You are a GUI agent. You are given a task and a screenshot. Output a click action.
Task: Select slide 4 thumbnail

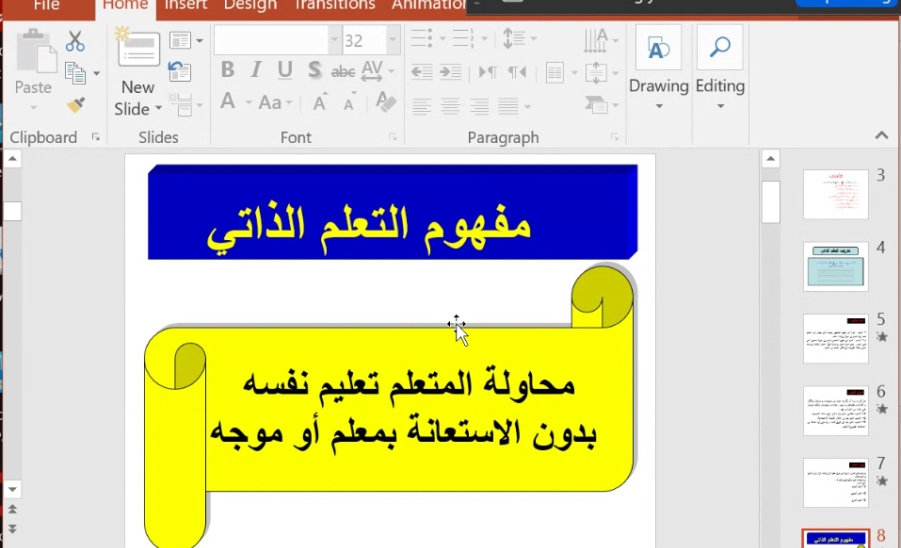pos(835,267)
